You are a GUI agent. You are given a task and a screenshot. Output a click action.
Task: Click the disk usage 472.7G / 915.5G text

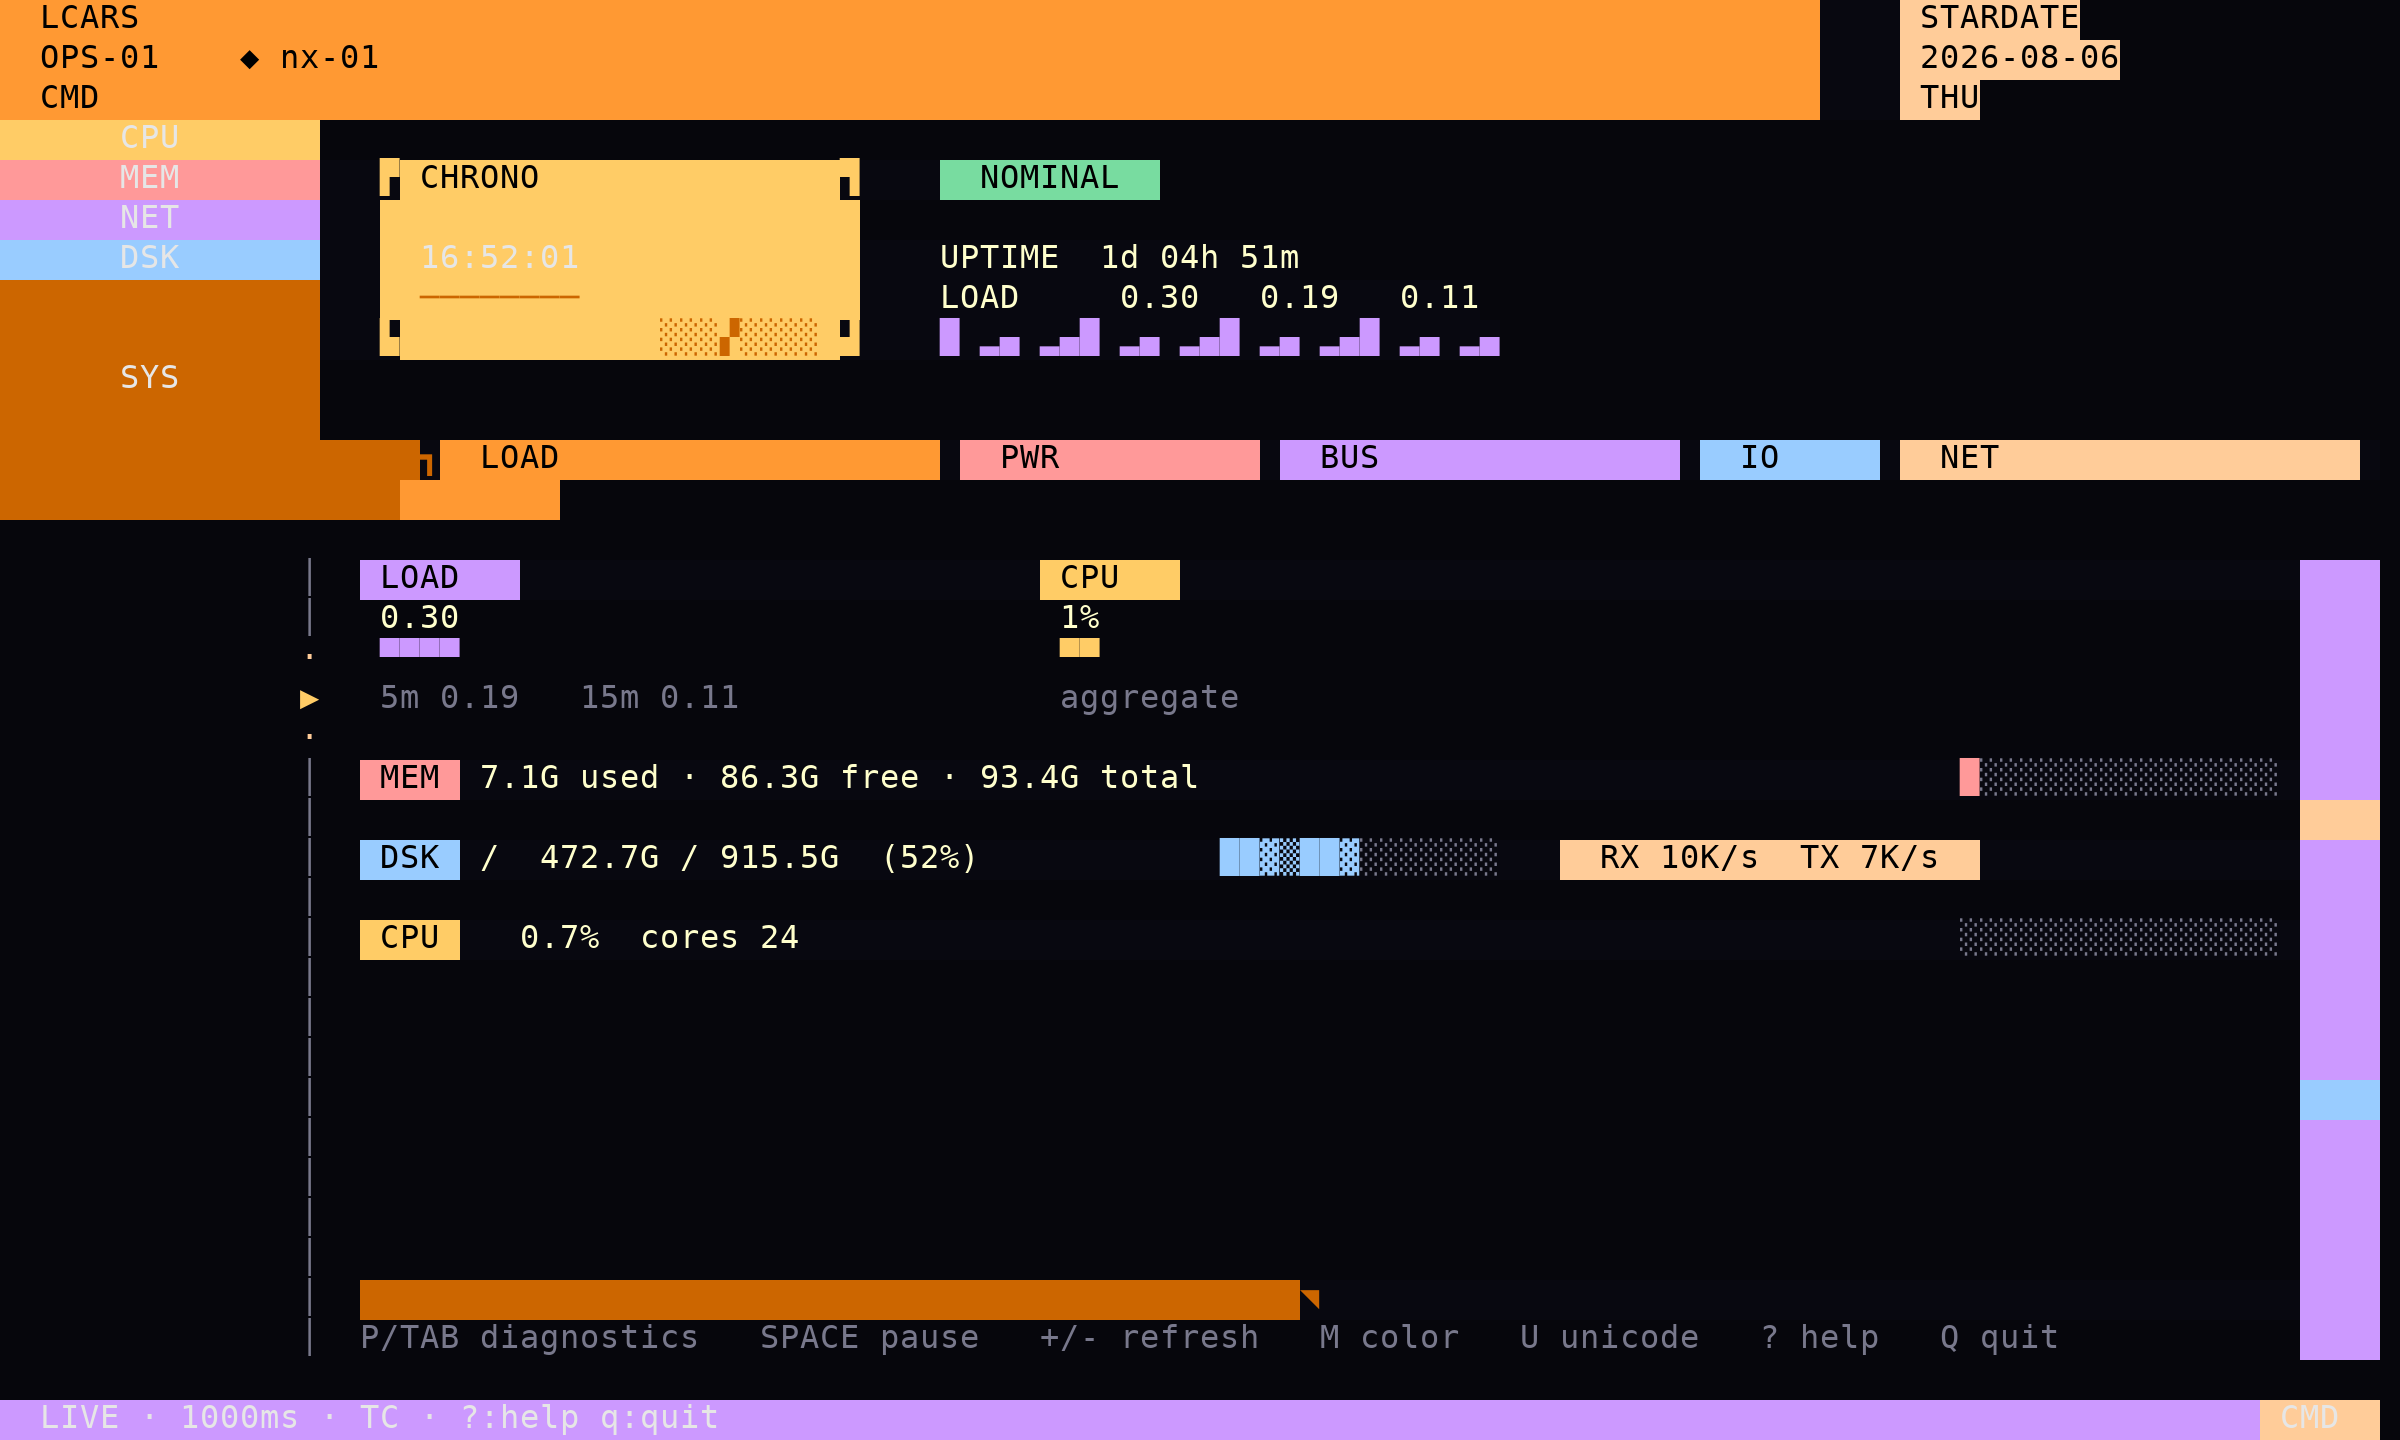(x=690, y=858)
